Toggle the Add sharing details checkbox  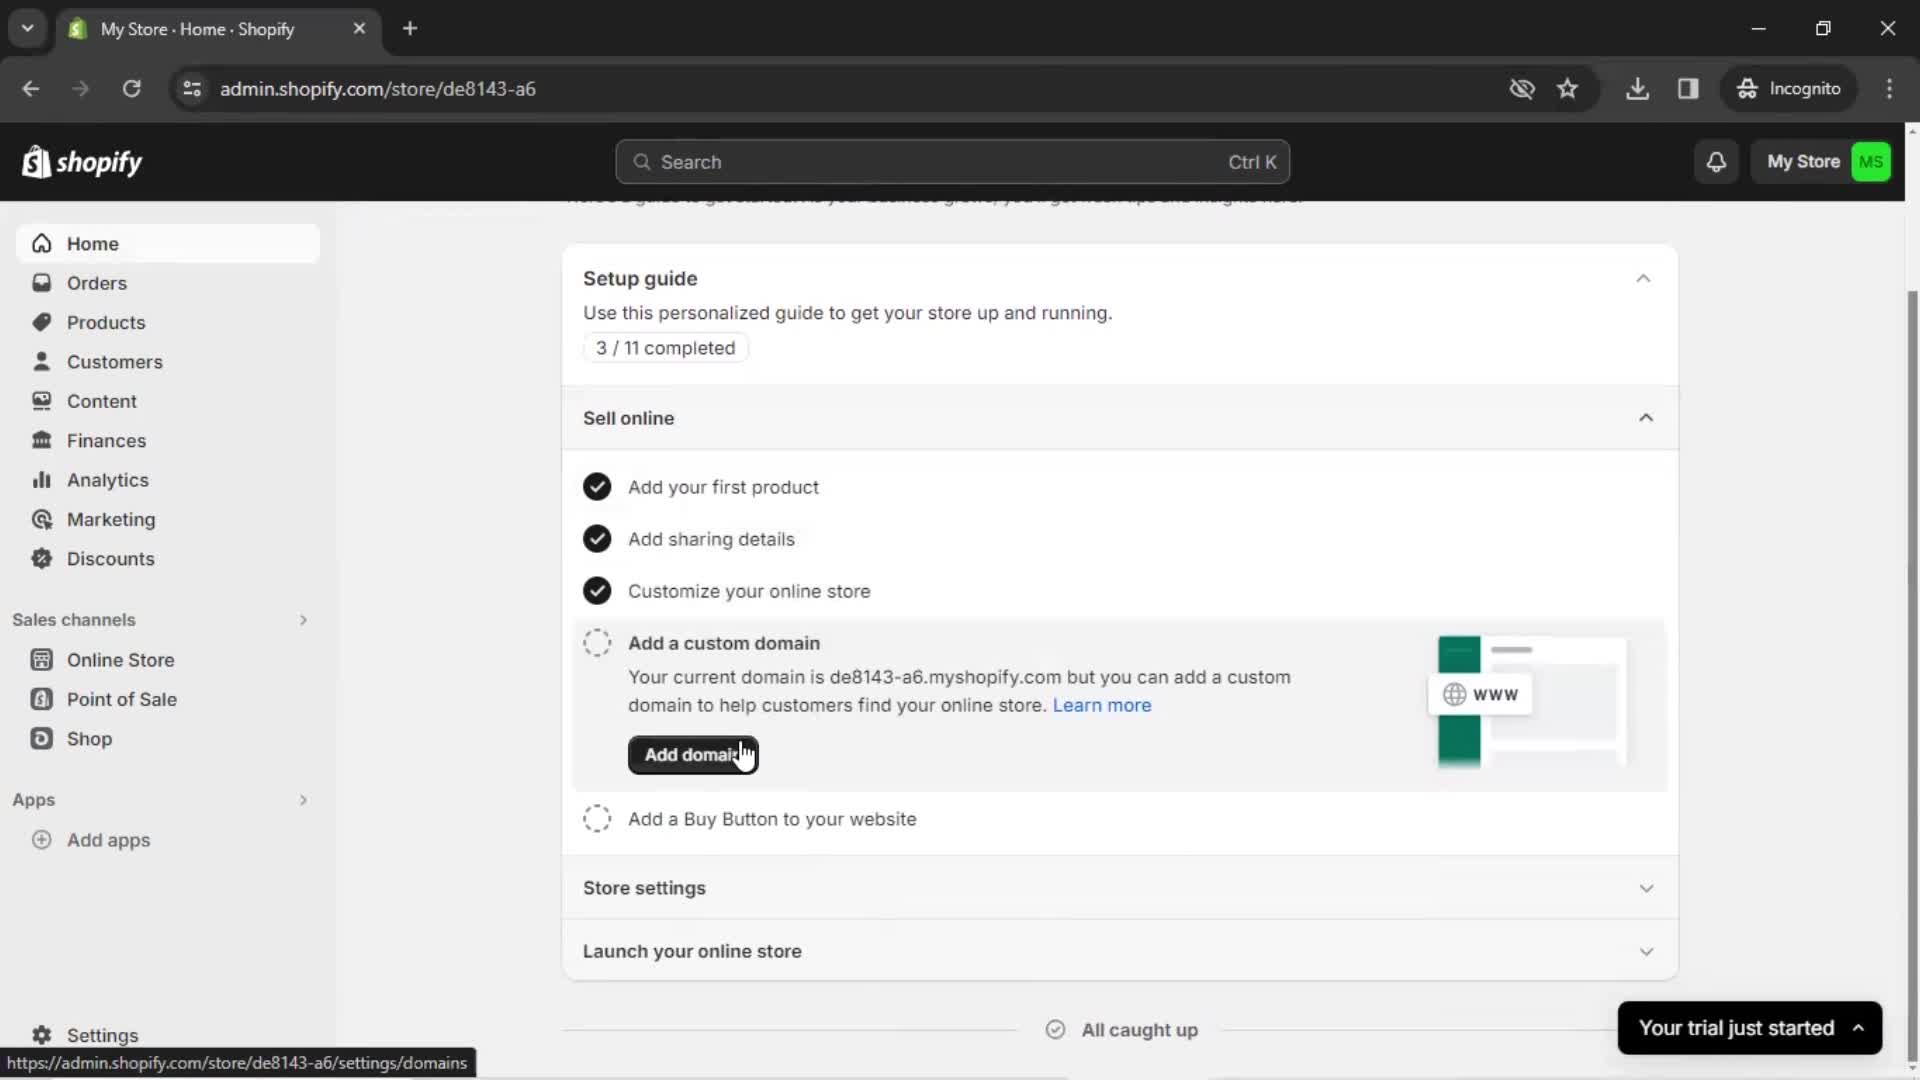pyautogui.click(x=596, y=538)
